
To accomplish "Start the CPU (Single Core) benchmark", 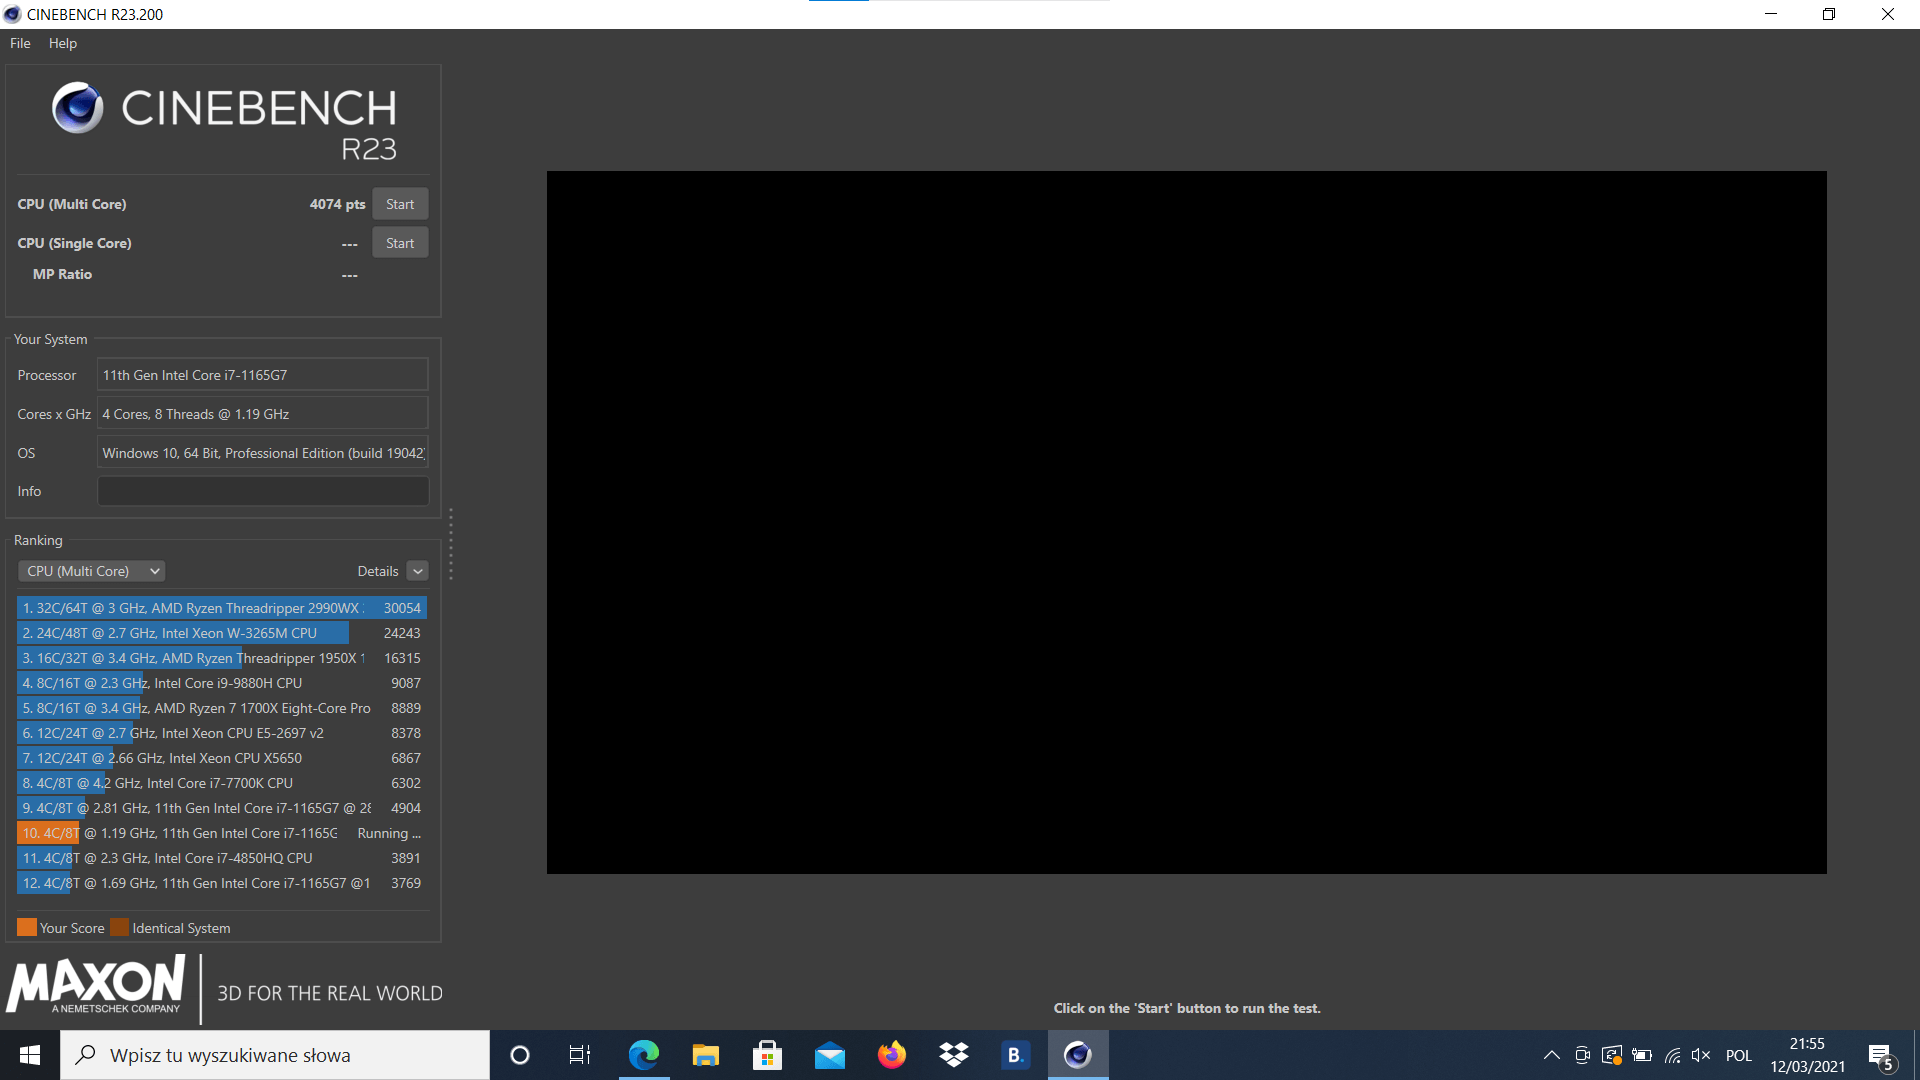I will click(x=399, y=242).
